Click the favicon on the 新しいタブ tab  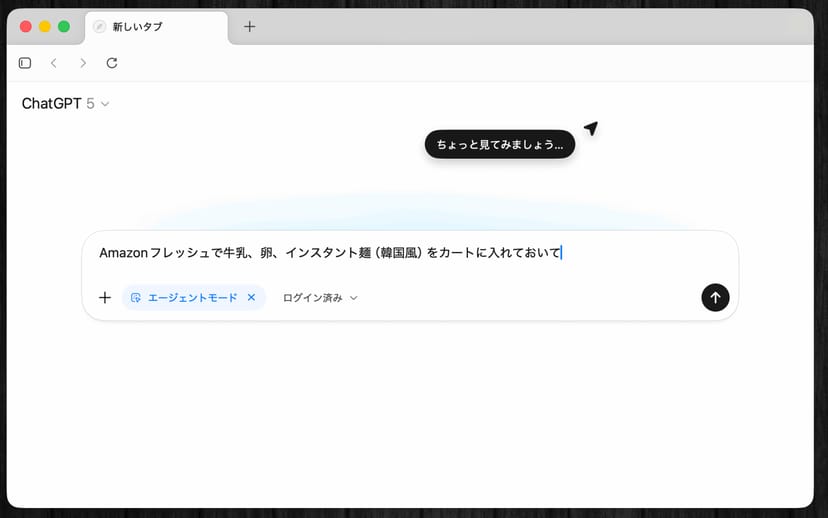(x=100, y=27)
